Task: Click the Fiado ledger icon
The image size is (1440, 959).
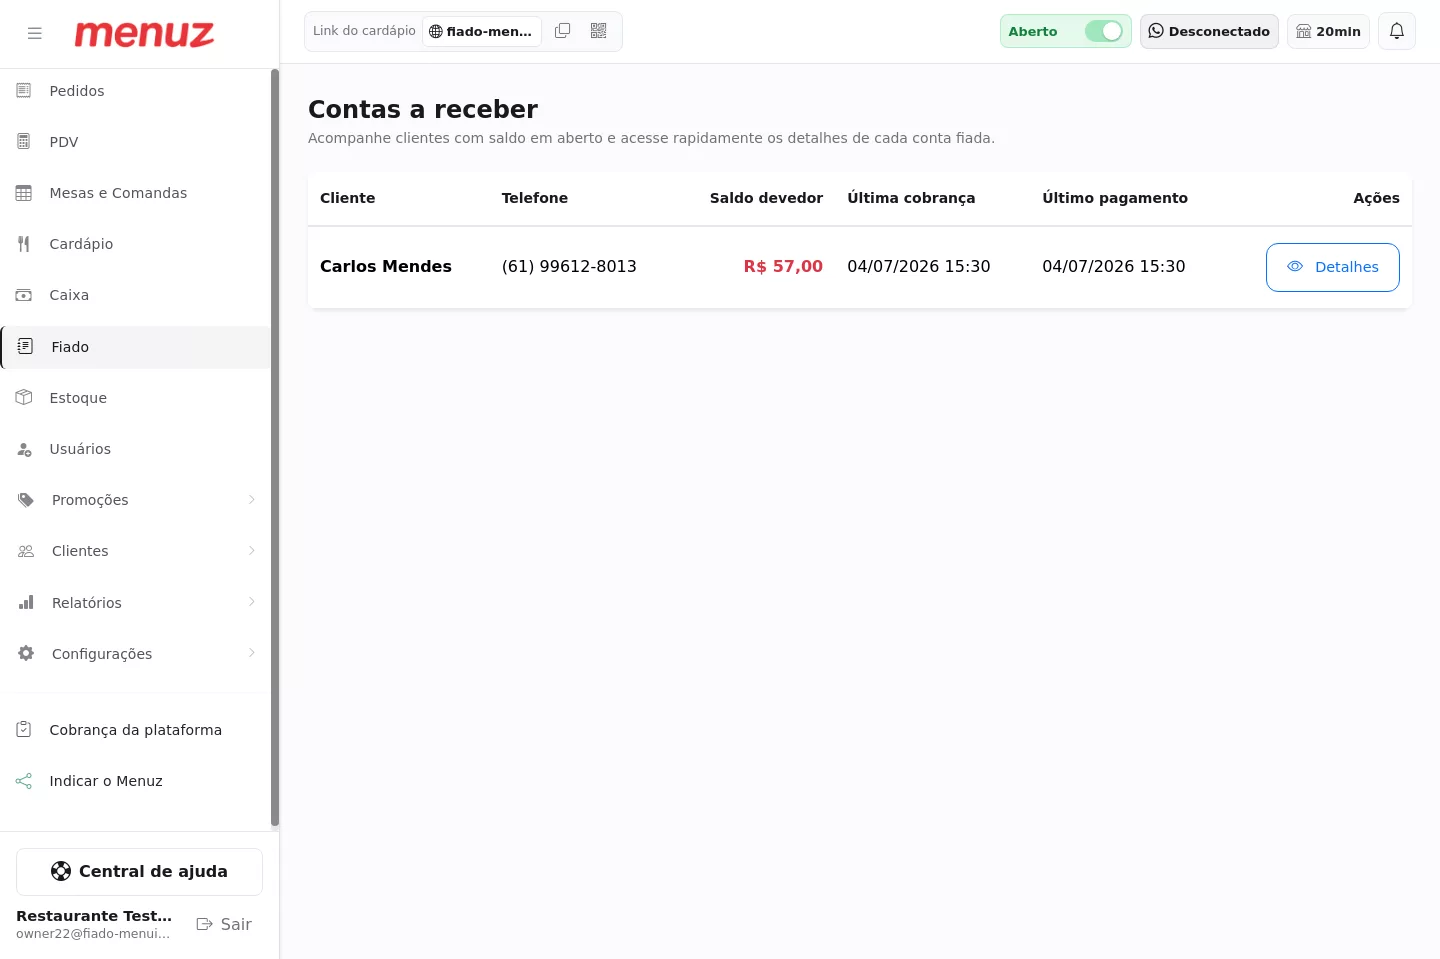Action: [26, 347]
